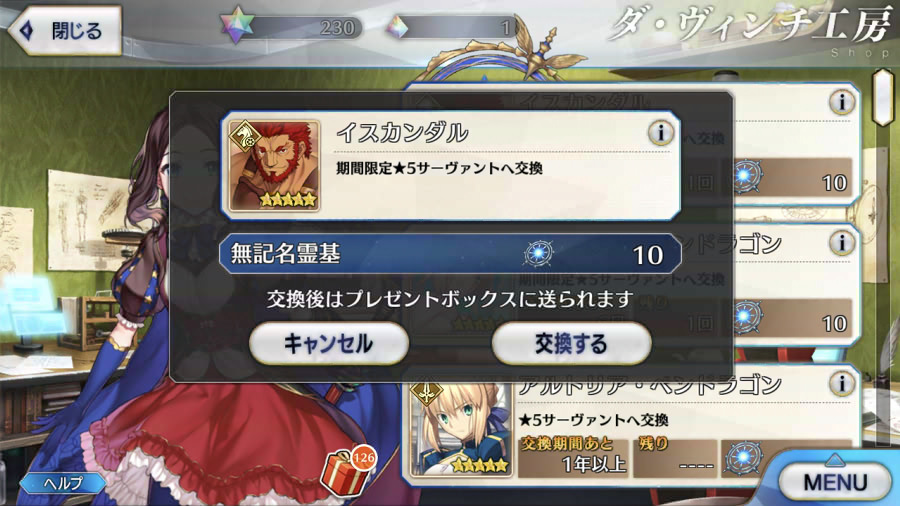
Task: Tap the spirit origin cost of first entry
Action: pos(792,178)
